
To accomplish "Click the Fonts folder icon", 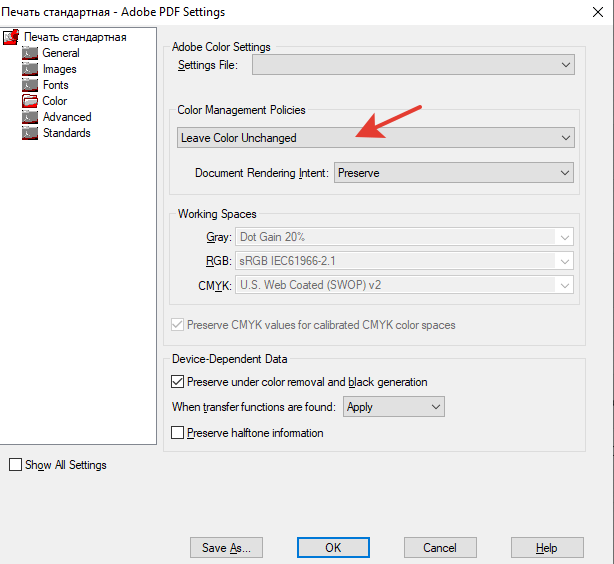I will click(x=30, y=85).
